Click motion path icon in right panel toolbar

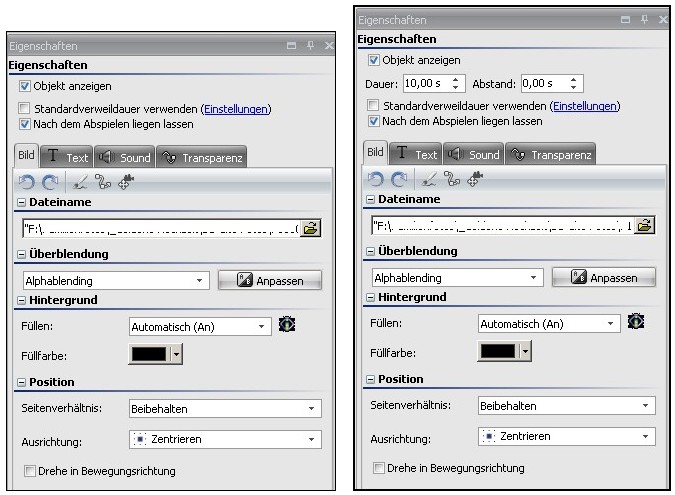[x=451, y=180]
